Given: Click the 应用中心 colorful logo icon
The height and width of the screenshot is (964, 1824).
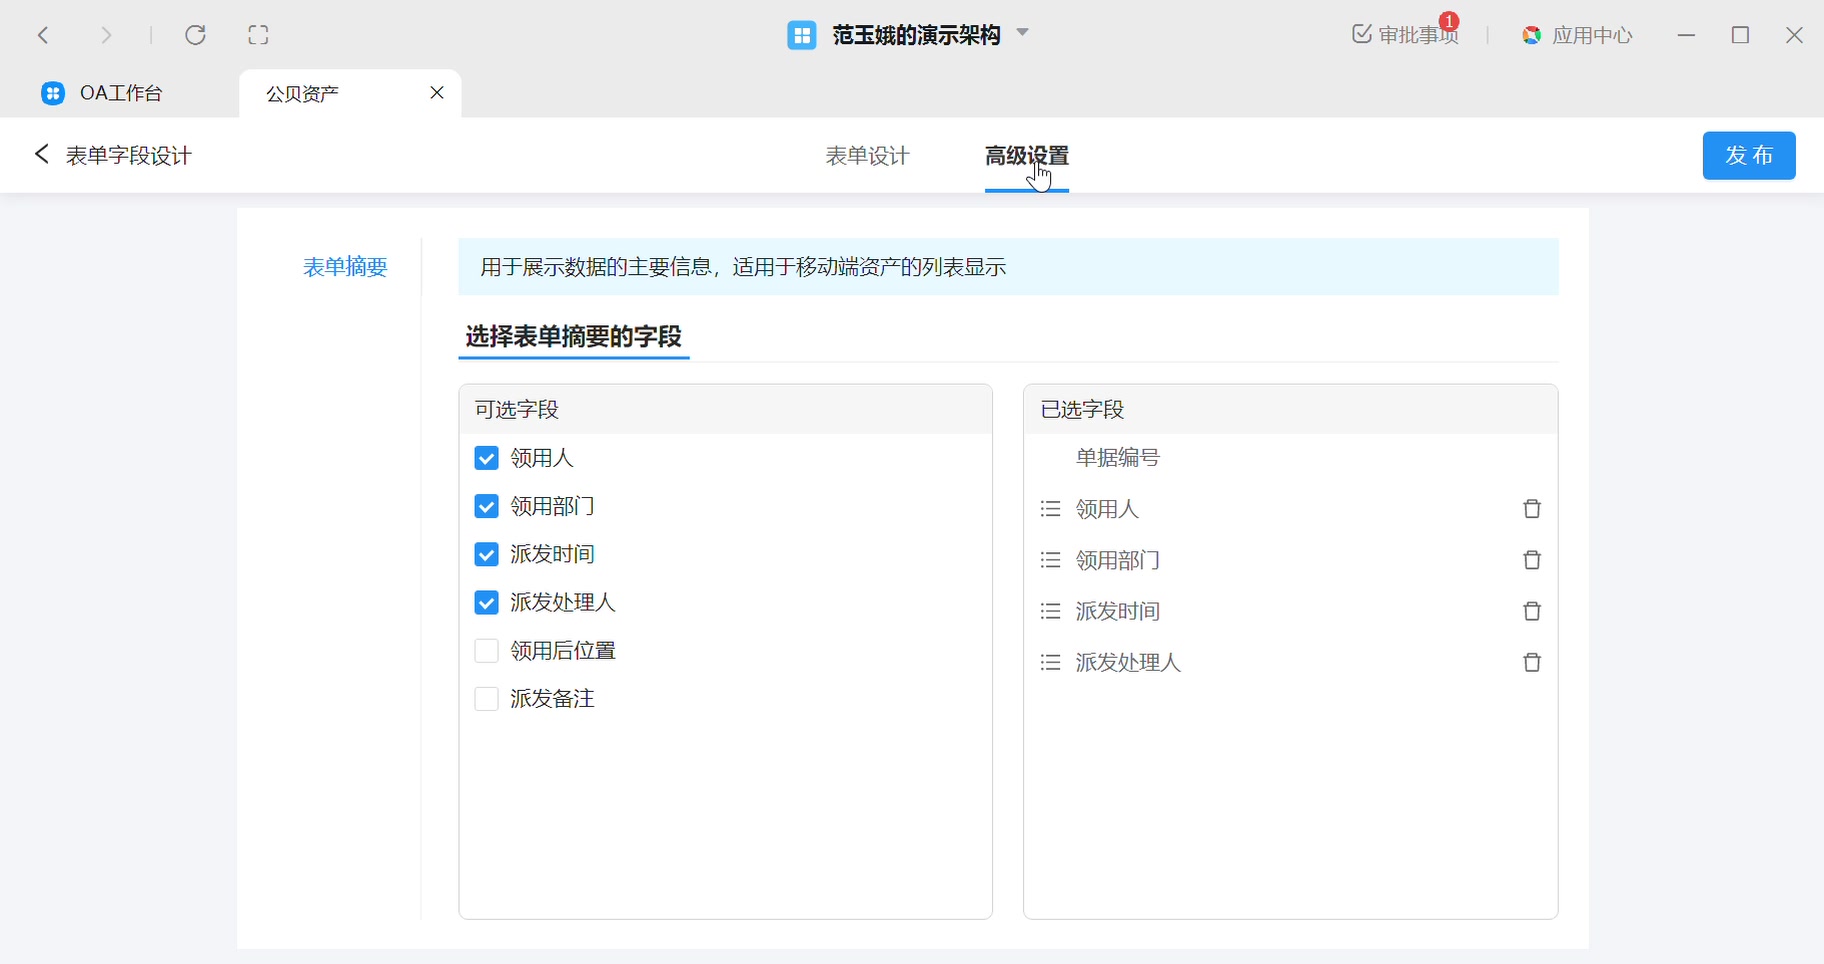Looking at the screenshot, I should click(x=1531, y=35).
